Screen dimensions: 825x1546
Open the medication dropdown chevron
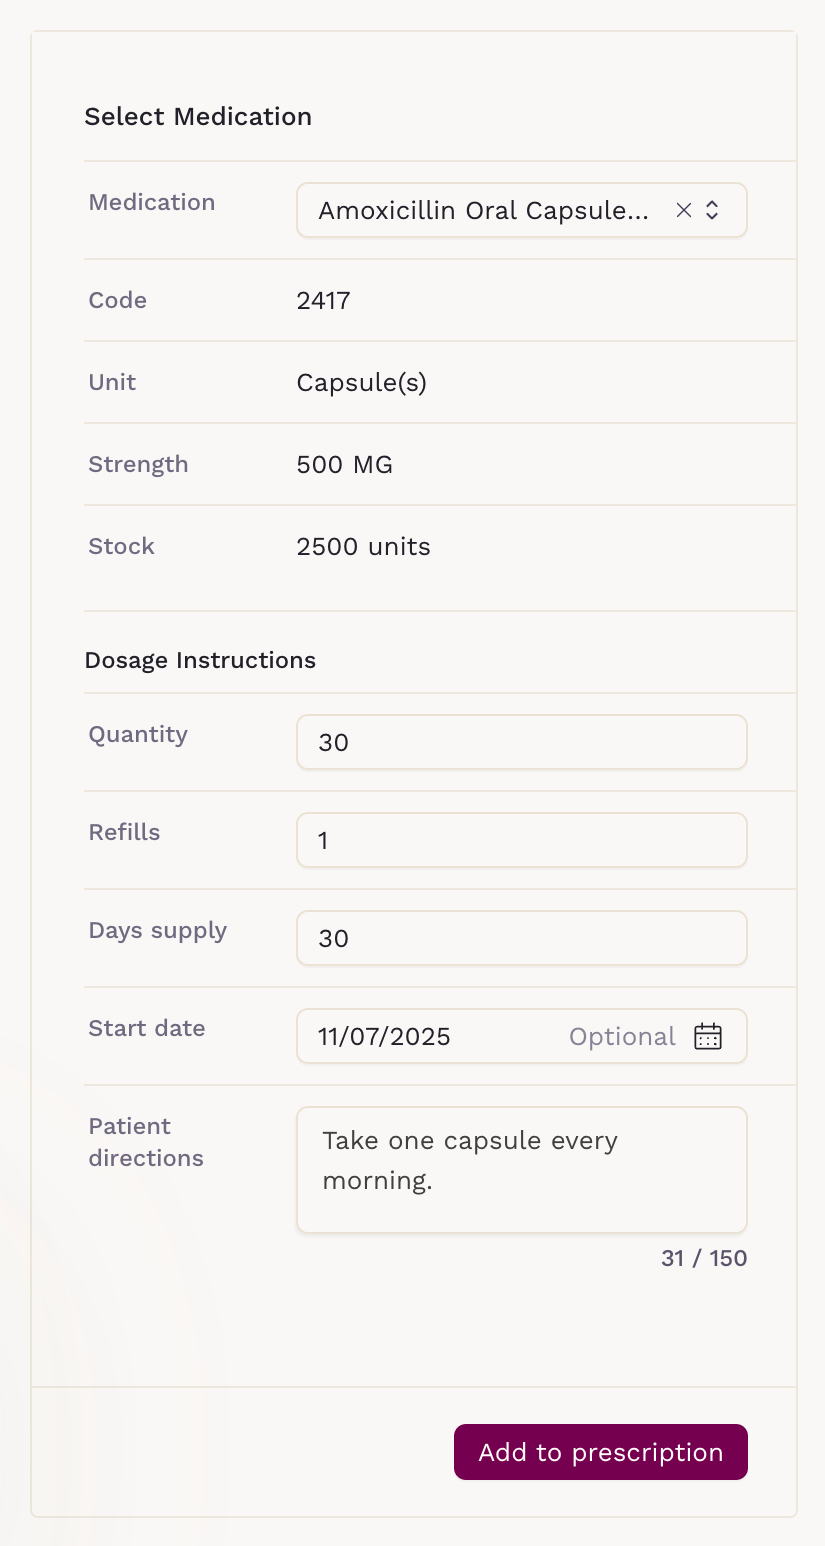(712, 210)
